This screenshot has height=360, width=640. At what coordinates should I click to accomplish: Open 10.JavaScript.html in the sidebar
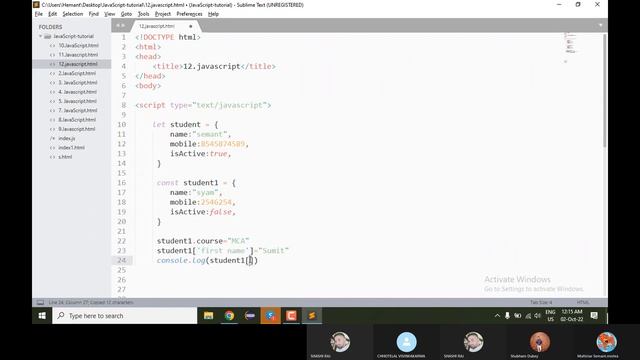[x=78, y=45]
